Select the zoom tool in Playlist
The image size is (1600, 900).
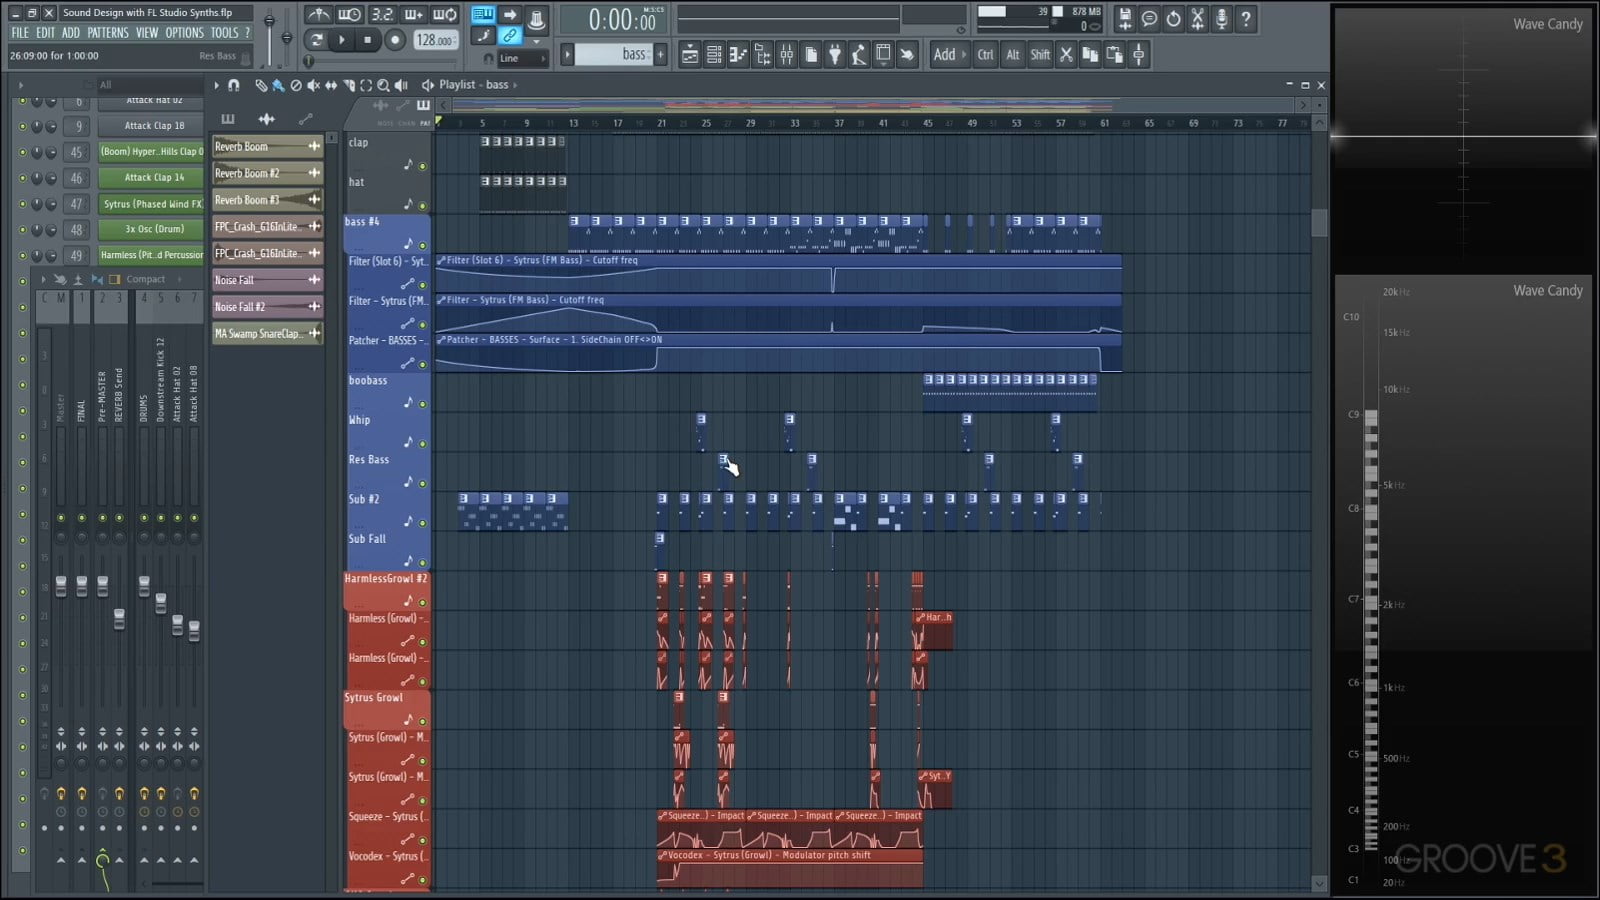pos(383,85)
